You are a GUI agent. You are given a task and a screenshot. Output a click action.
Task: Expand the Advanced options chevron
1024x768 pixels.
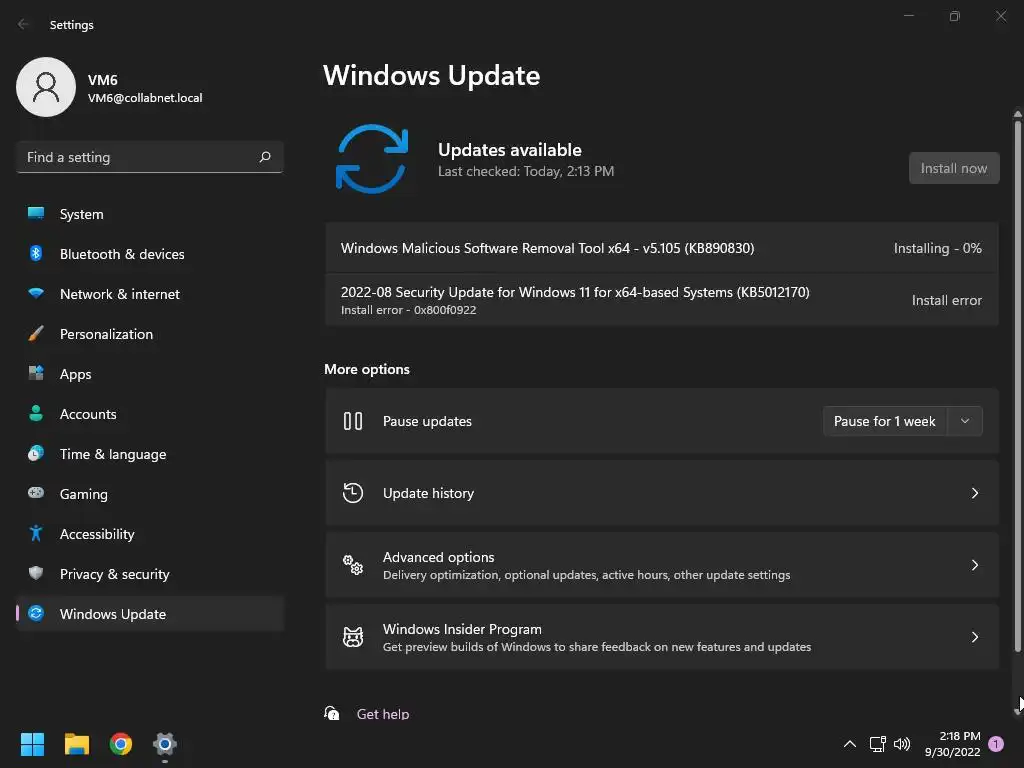click(x=975, y=565)
